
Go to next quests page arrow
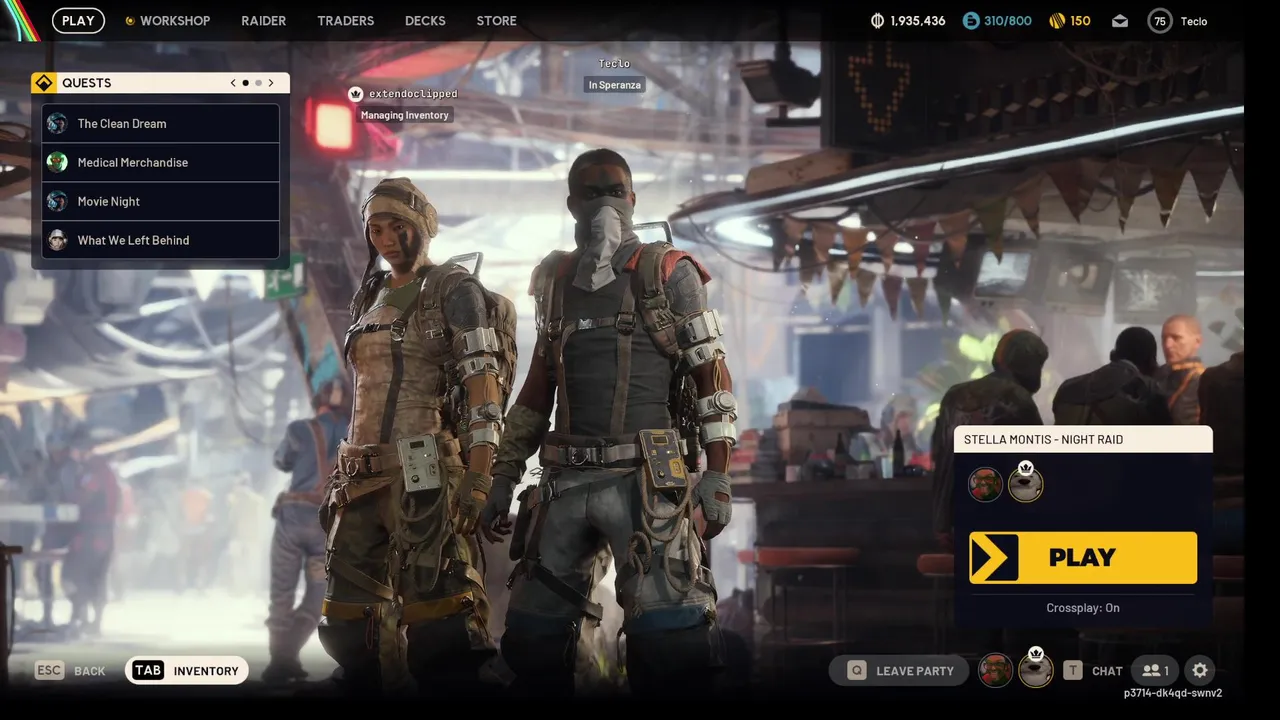(x=270, y=83)
